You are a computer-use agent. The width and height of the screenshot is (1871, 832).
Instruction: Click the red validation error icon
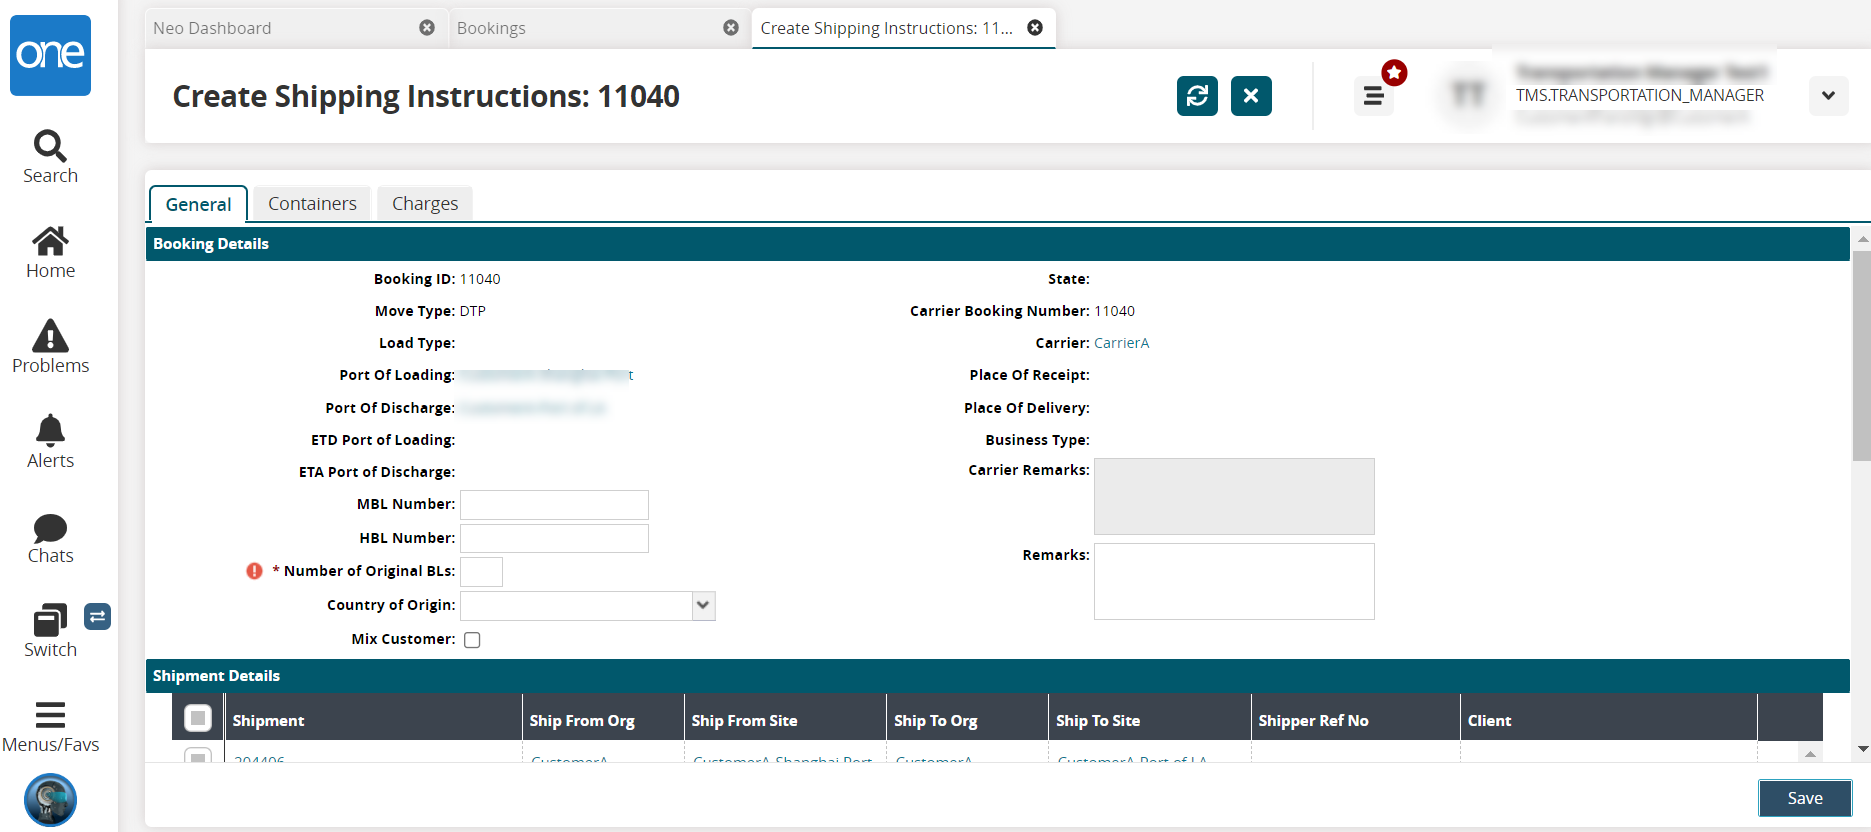point(254,571)
